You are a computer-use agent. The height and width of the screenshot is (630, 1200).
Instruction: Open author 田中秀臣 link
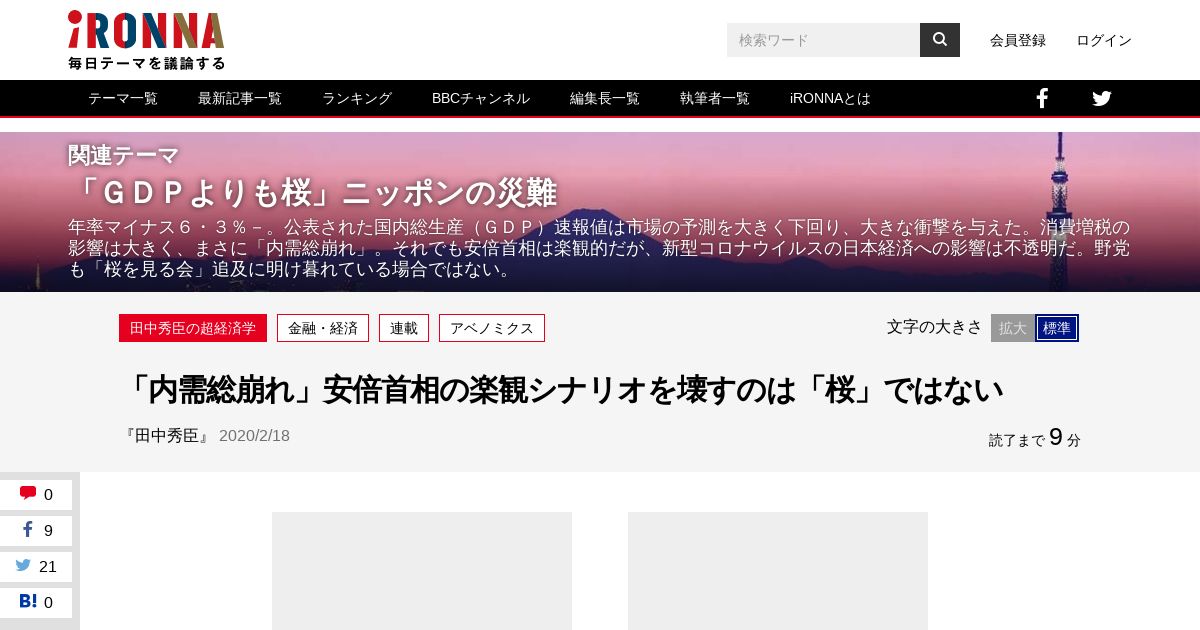pyautogui.click(x=168, y=436)
